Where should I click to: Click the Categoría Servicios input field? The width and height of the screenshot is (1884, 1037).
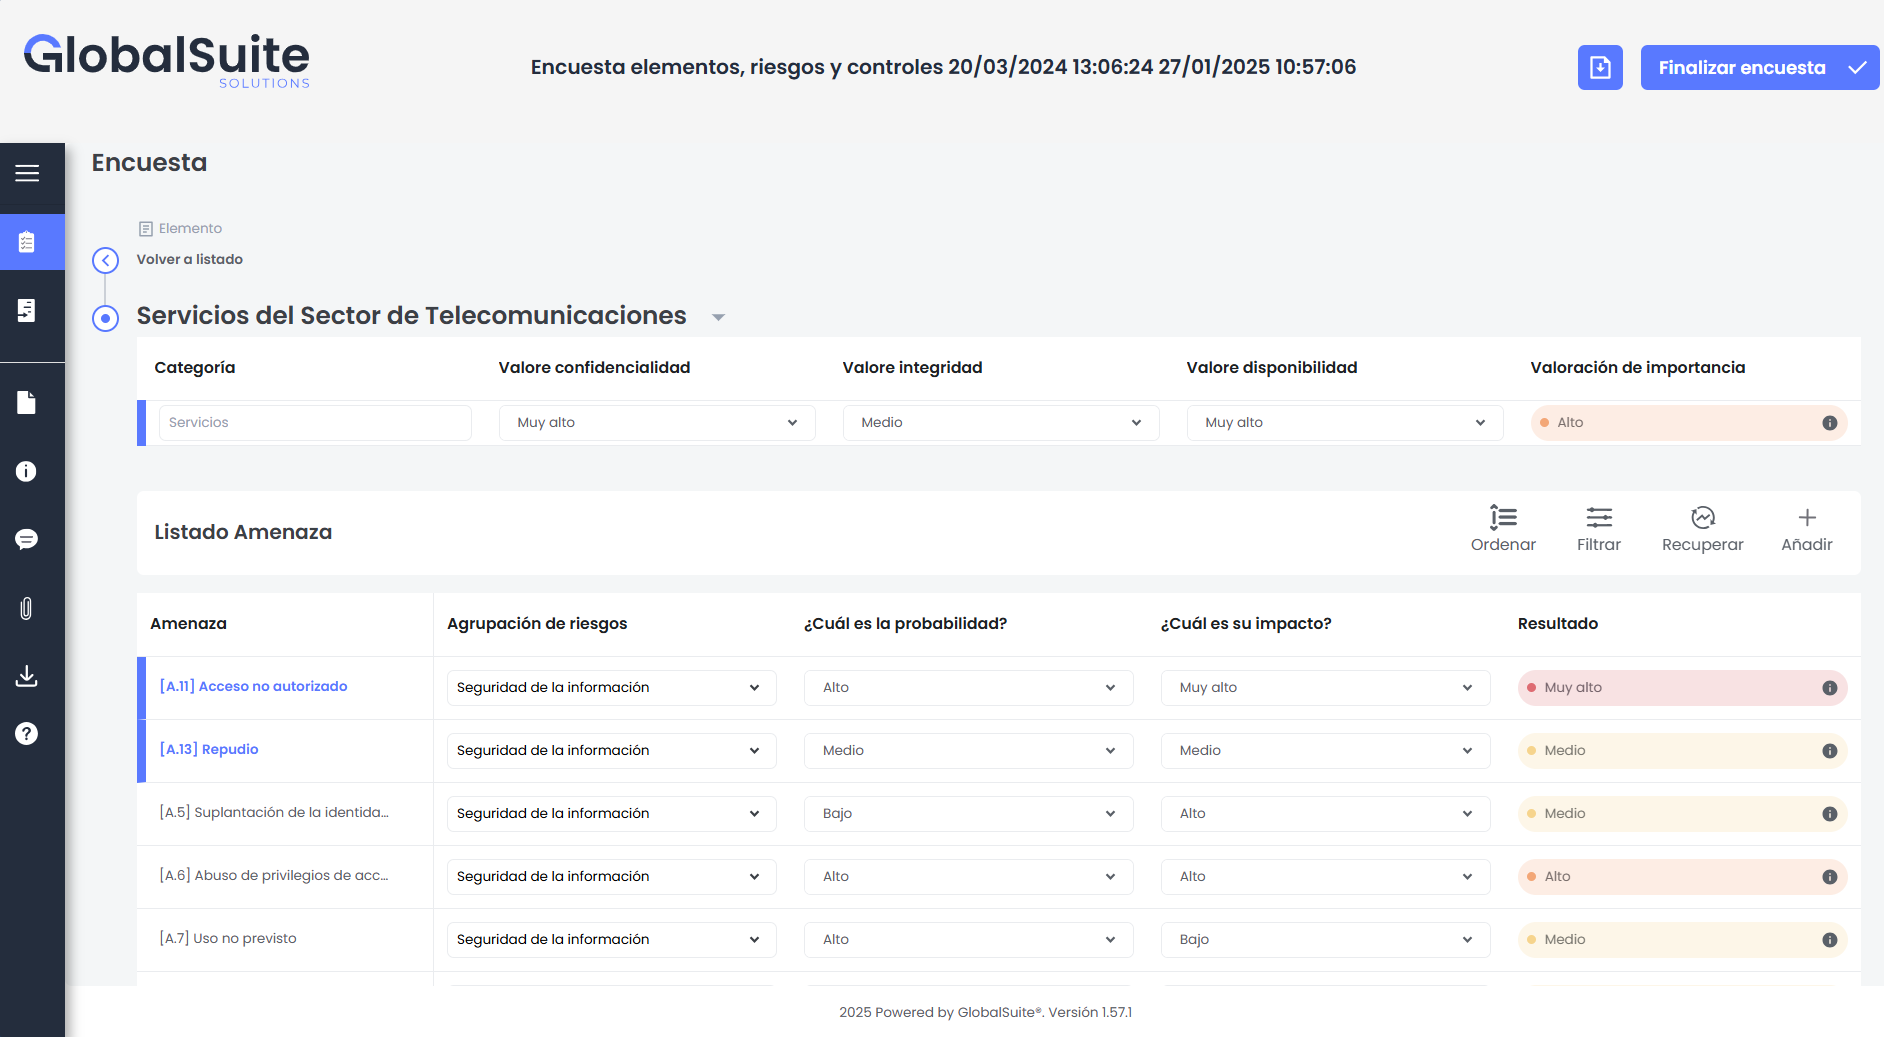[315, 422]
